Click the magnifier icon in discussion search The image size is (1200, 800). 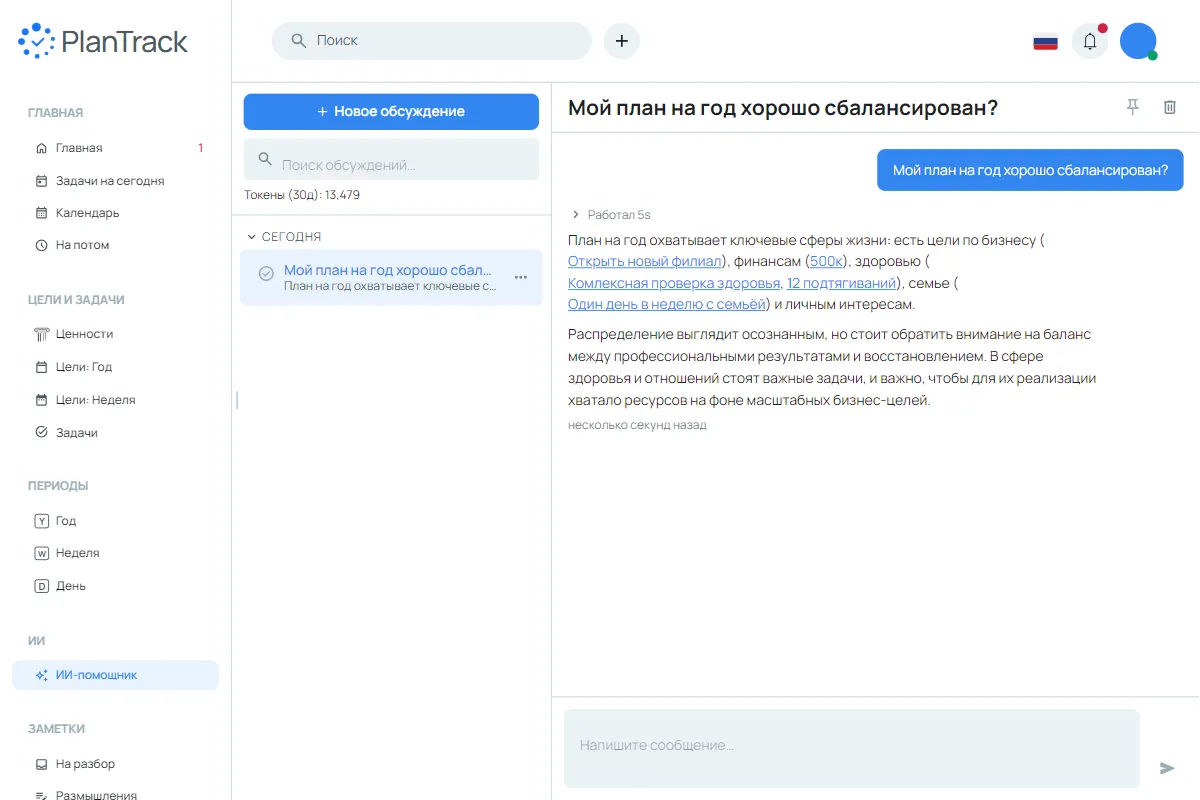pos(265,159)
